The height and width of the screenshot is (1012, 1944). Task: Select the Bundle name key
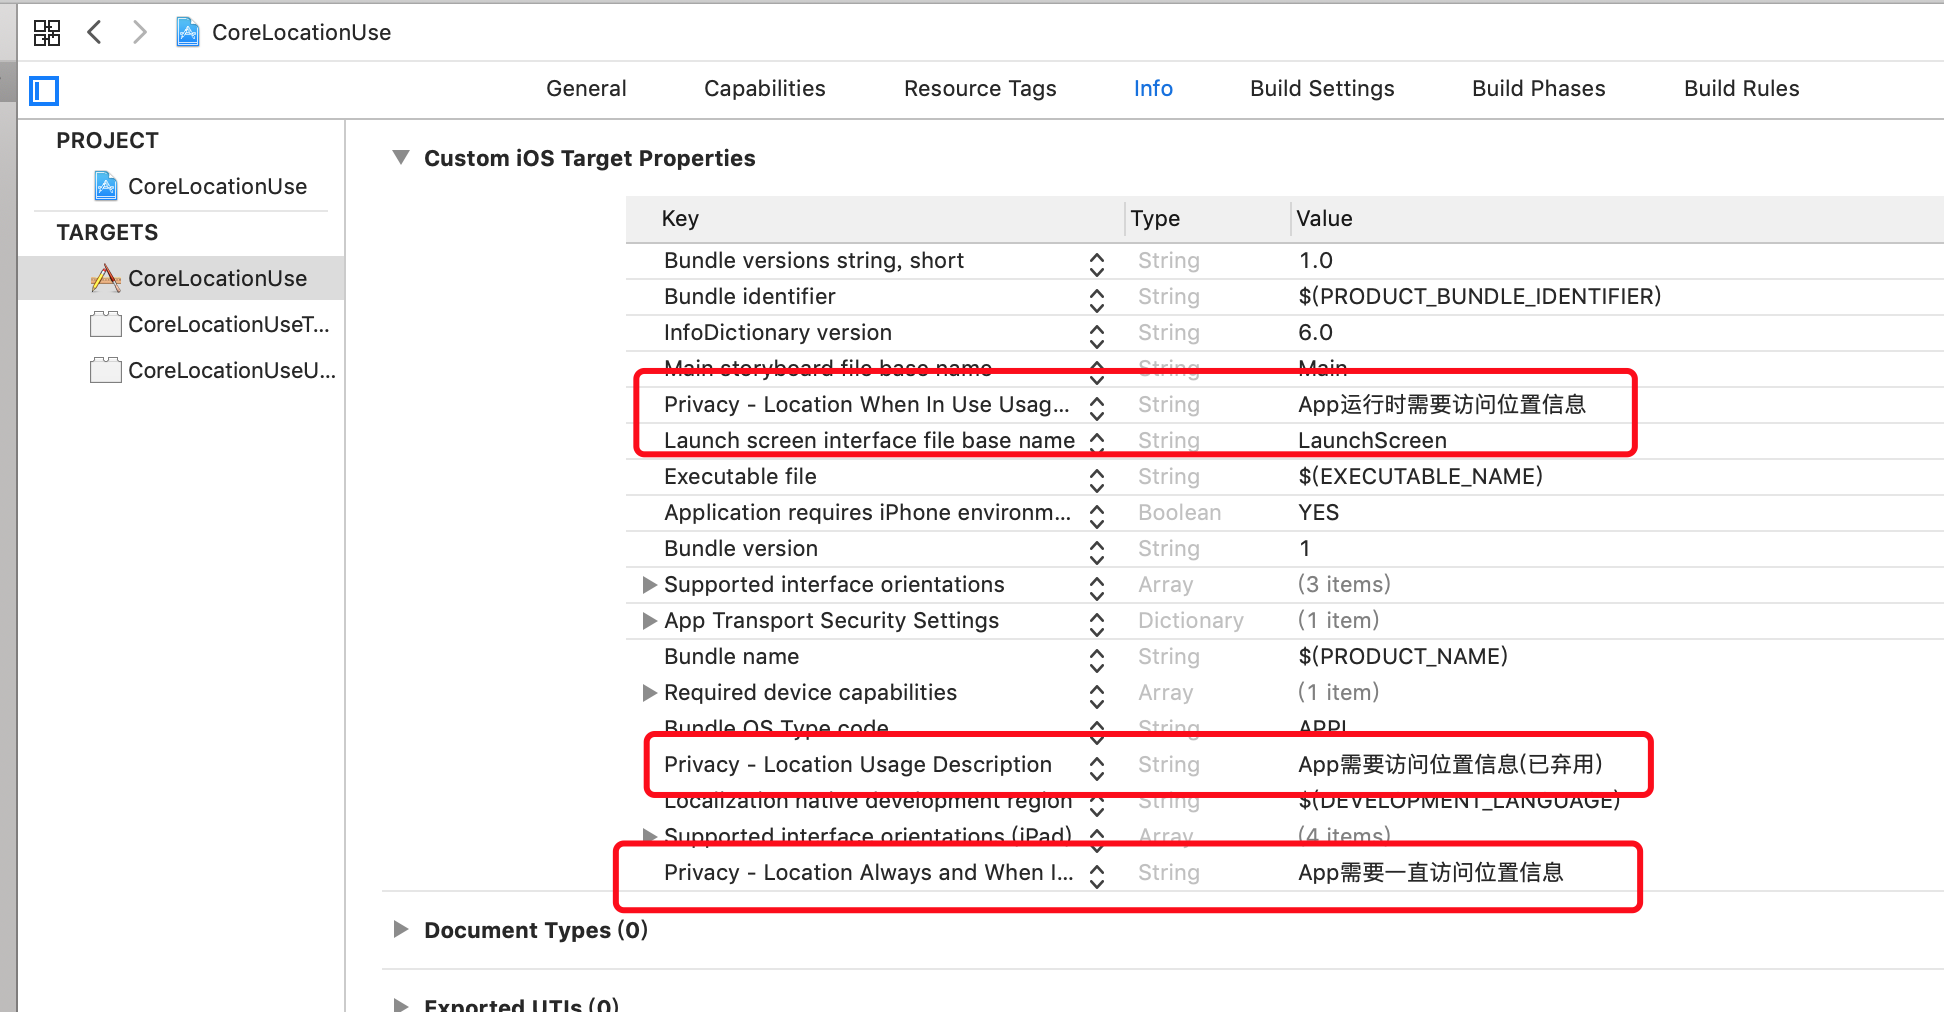pos(731,656)
